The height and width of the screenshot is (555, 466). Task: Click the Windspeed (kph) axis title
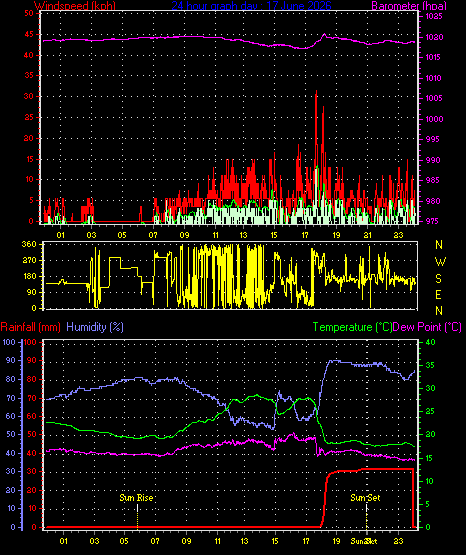pyautogui.click(x=75, y=5)
